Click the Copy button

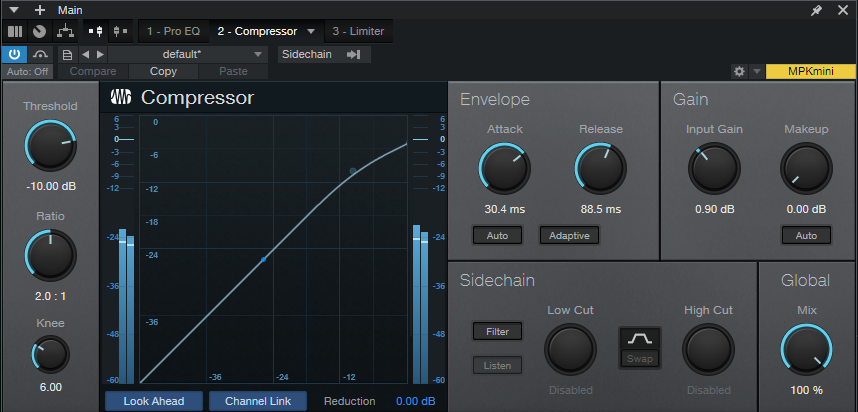coord(164,71)
